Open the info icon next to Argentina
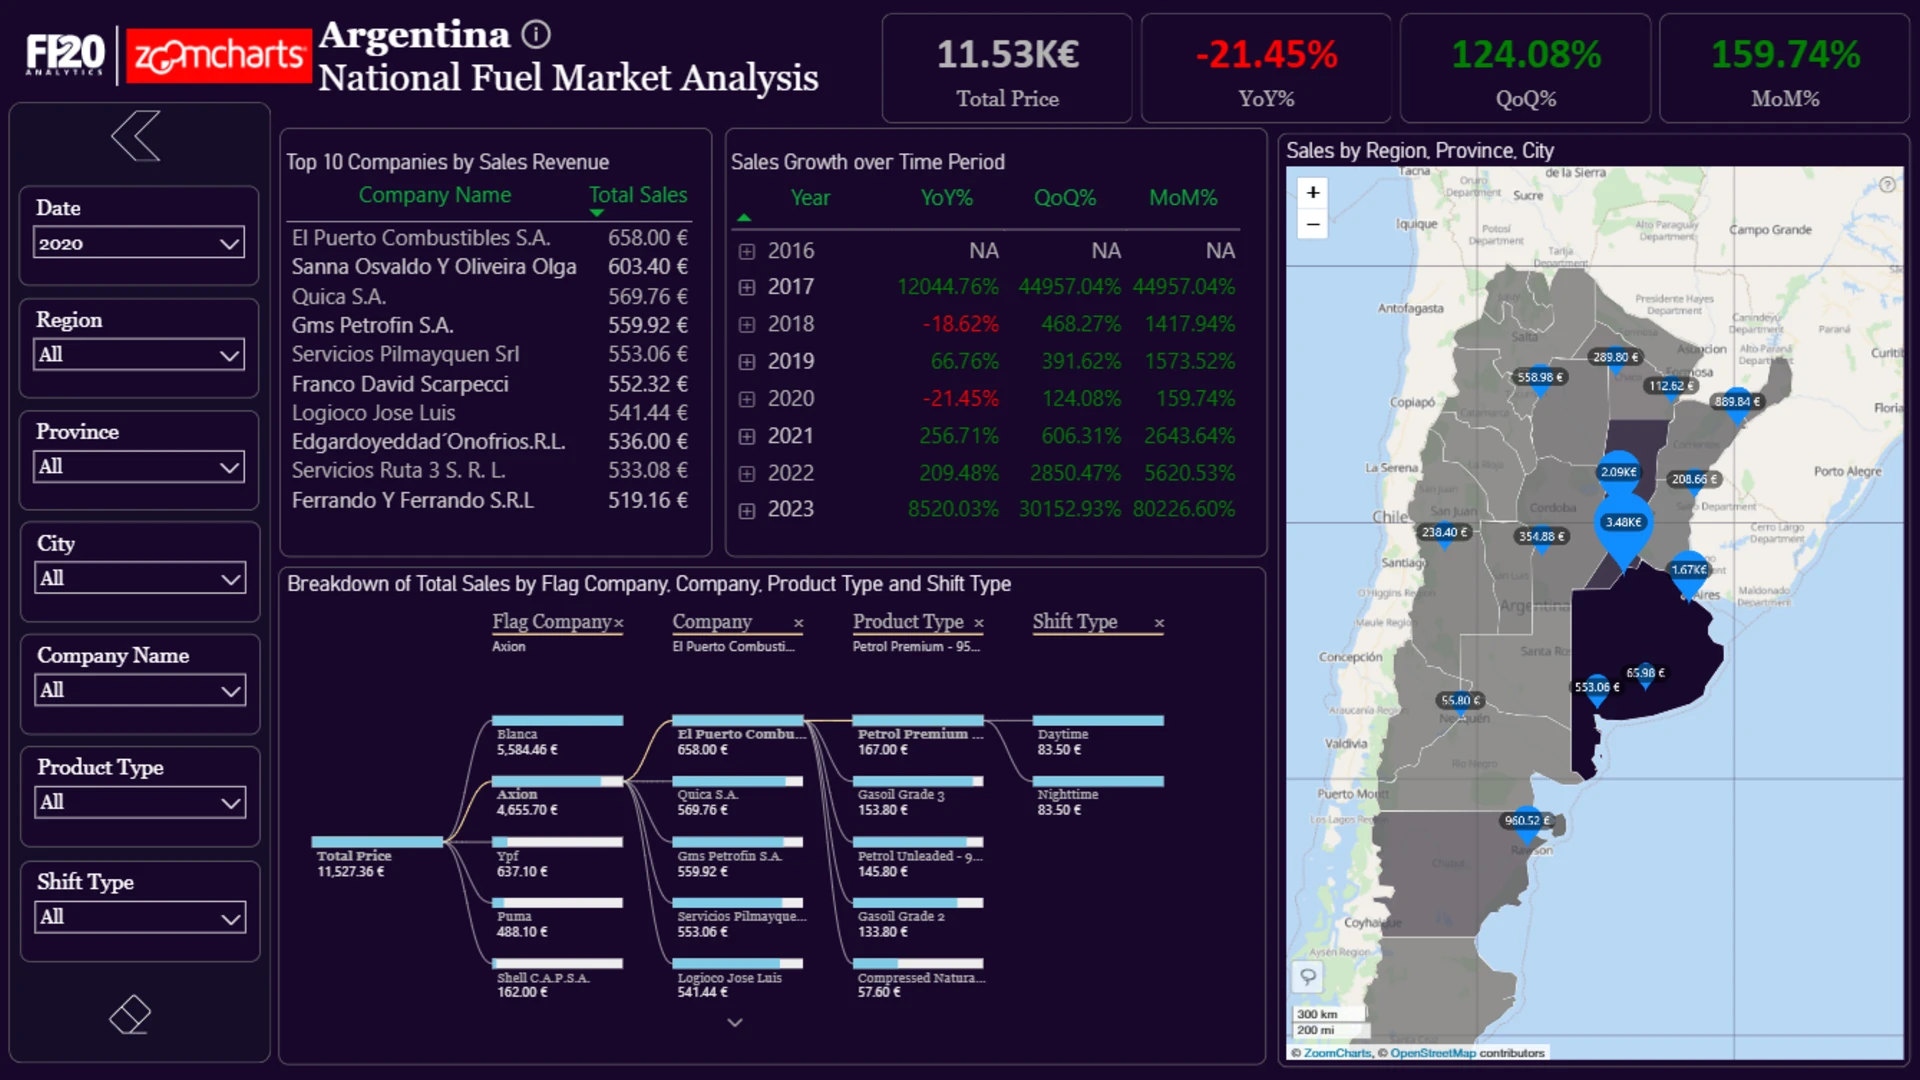 pyautogui.click(x=537, y=35)
